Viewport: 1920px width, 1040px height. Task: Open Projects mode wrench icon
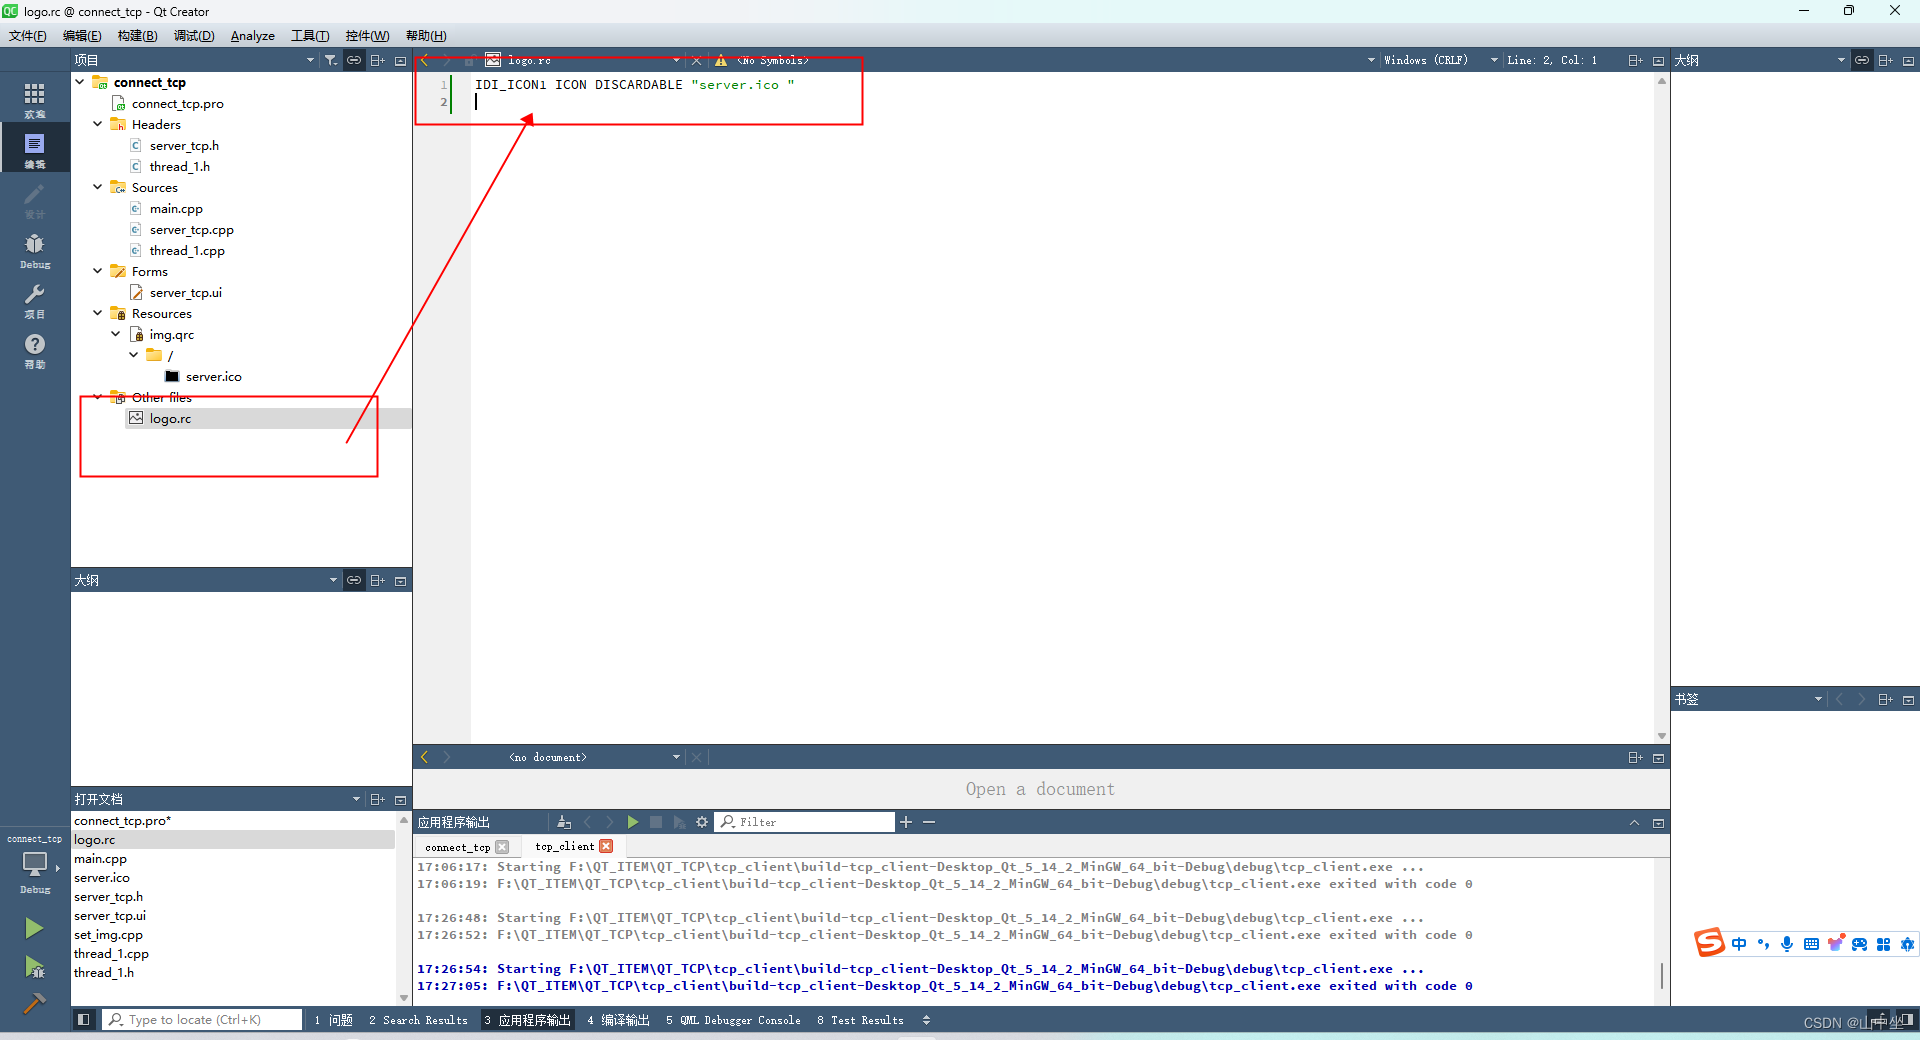34,299
